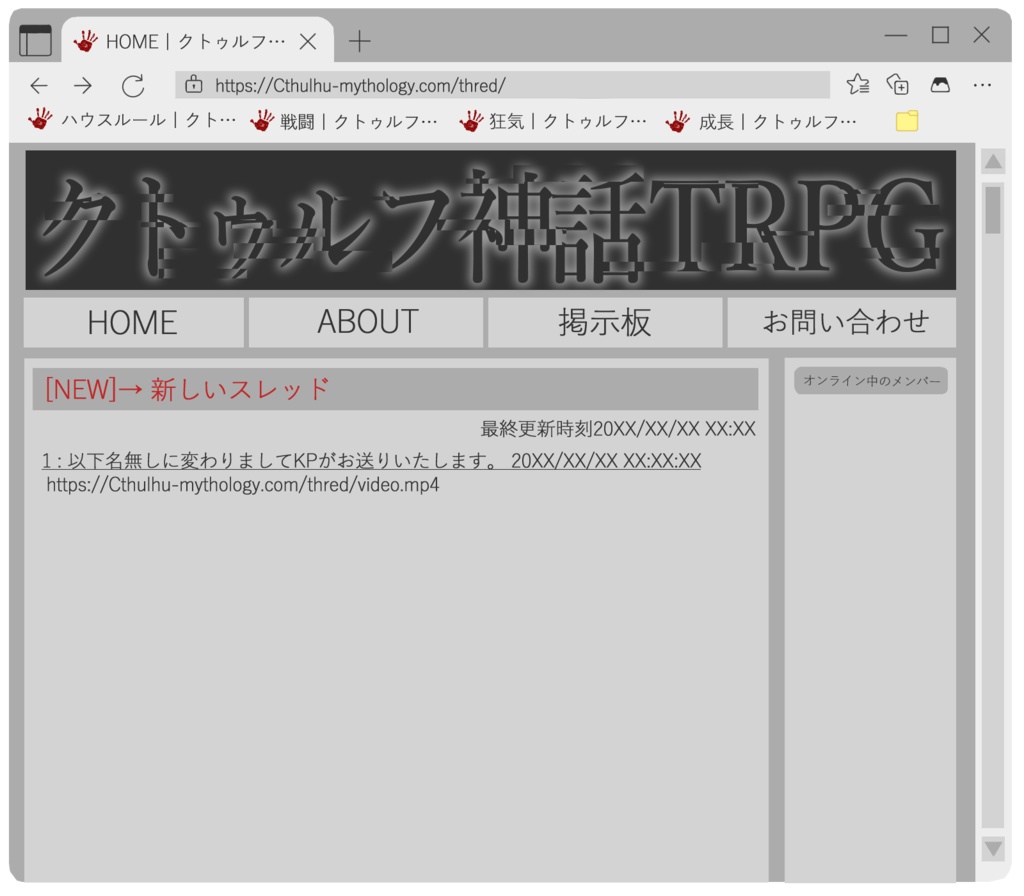This screenshot has height=896, width=1024.
Task: Open the browser settings menu with the ellipsis
Action: (981, 85)
